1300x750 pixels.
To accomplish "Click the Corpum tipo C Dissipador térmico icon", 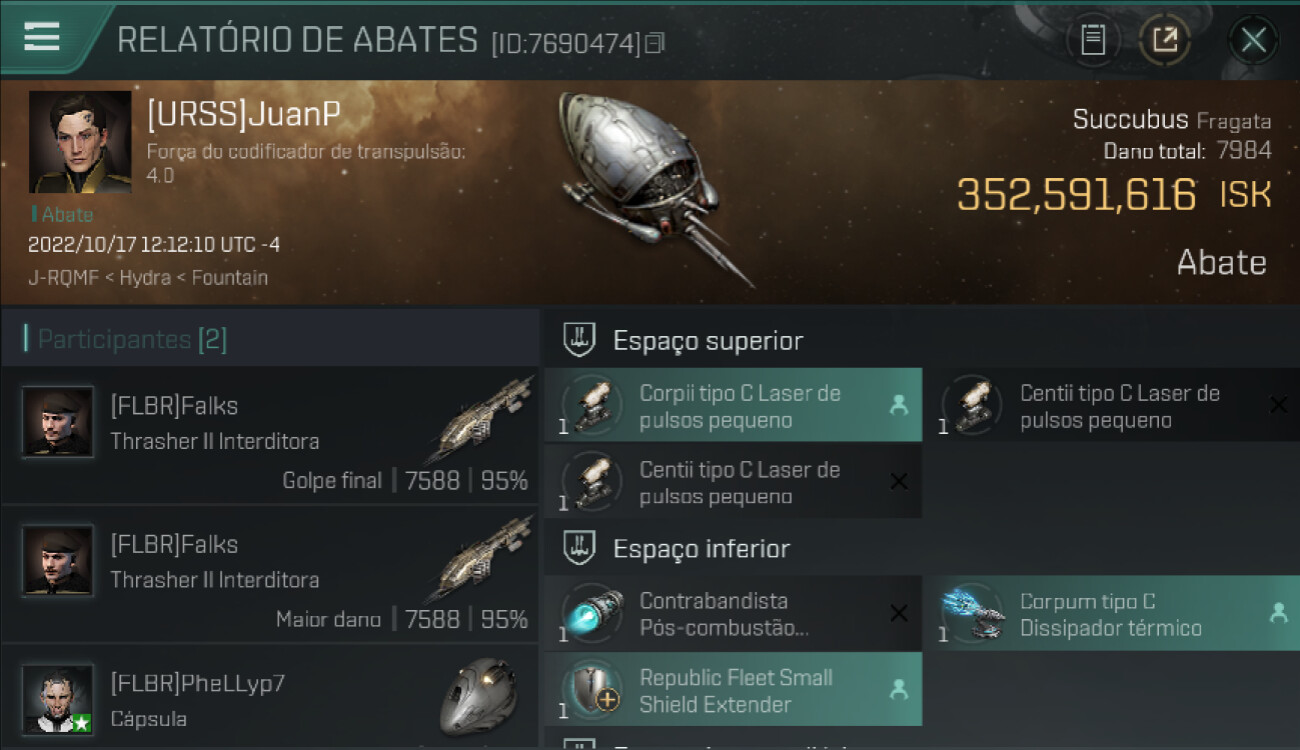I will point(973,613).
